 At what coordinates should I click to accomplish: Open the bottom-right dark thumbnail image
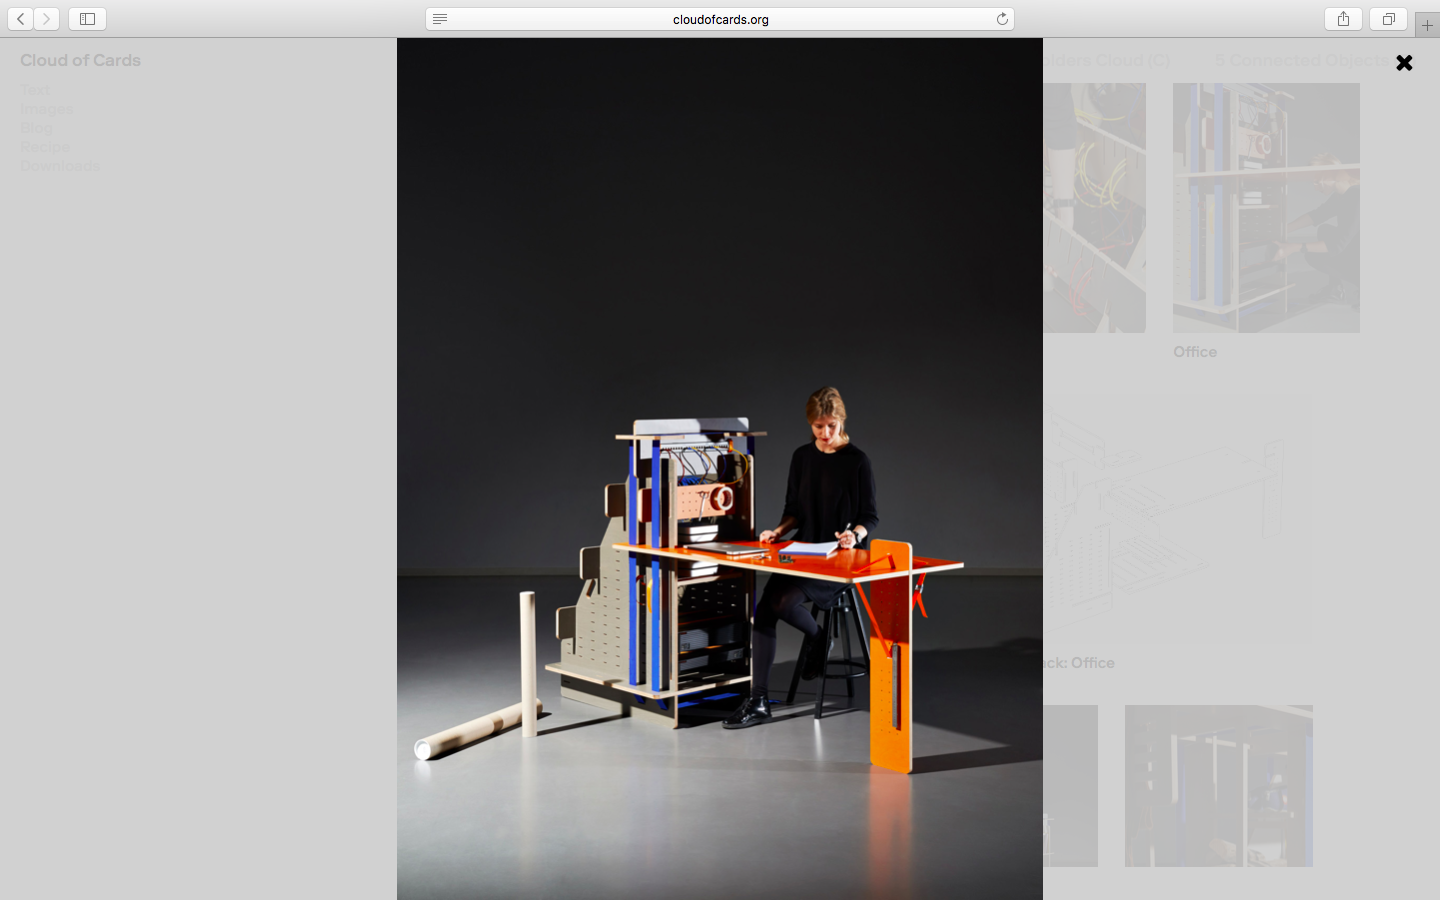[x=1218, y=786]
